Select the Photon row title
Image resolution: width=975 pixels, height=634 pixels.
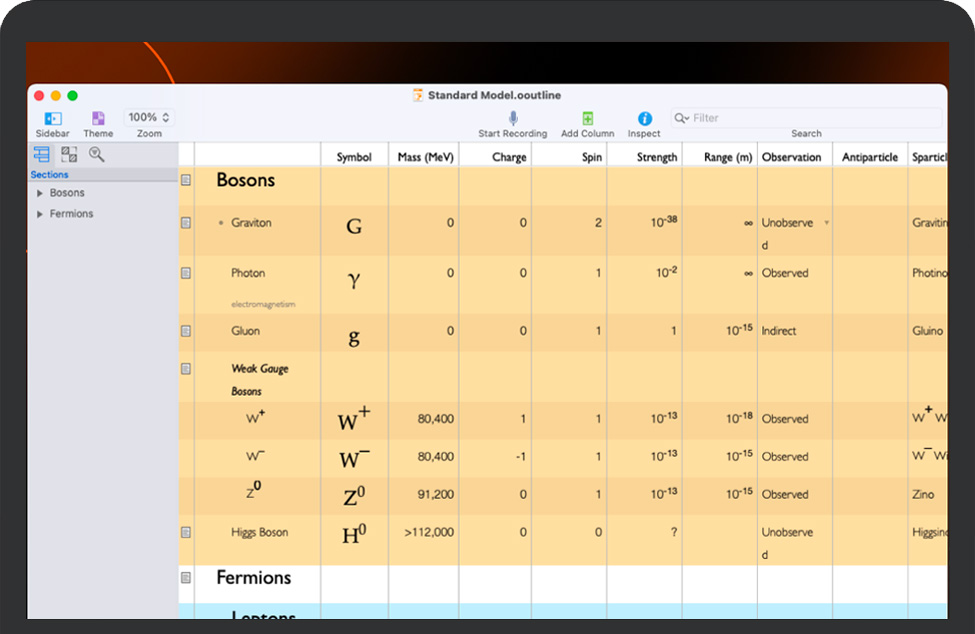249,273
